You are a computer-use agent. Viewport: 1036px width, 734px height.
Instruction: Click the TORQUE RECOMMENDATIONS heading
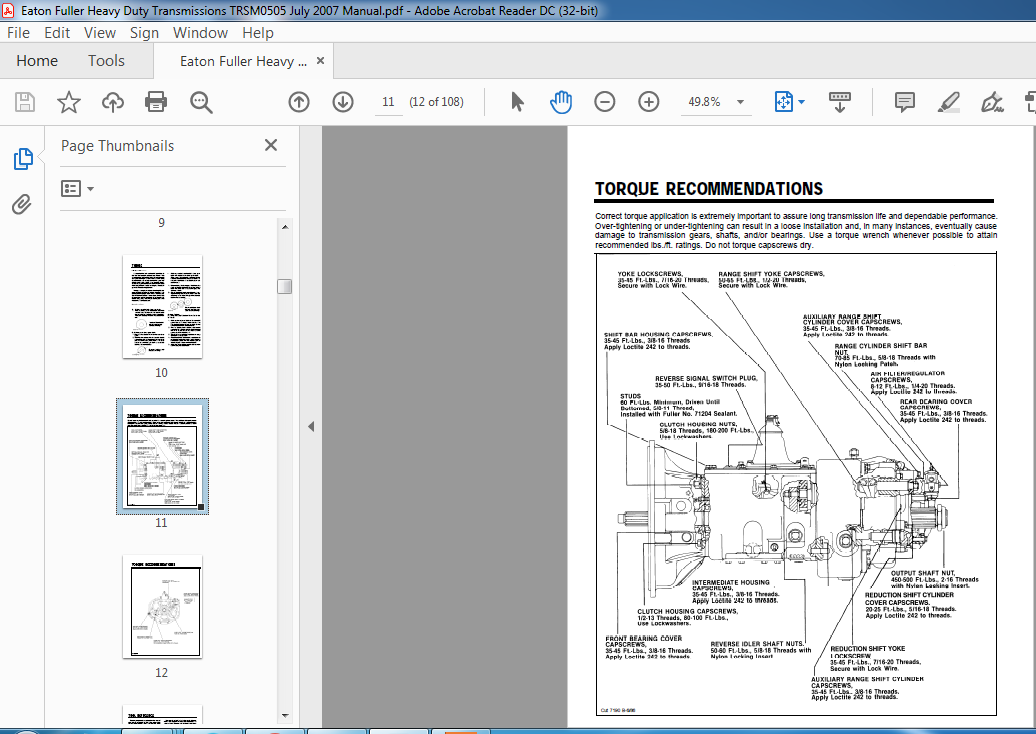pyautogui.click(x=708, y=189)
